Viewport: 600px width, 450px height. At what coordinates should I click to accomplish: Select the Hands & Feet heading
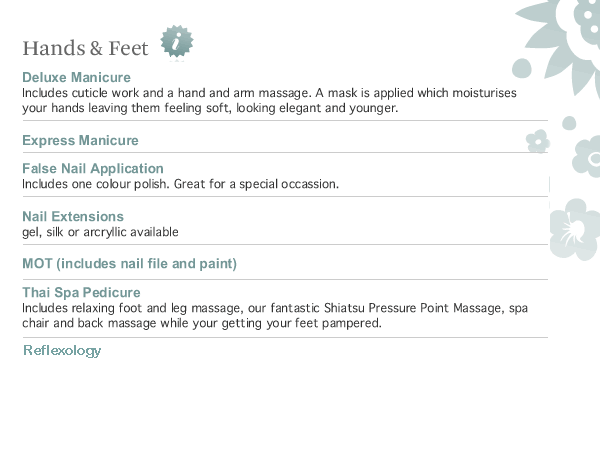click(85, 48)
